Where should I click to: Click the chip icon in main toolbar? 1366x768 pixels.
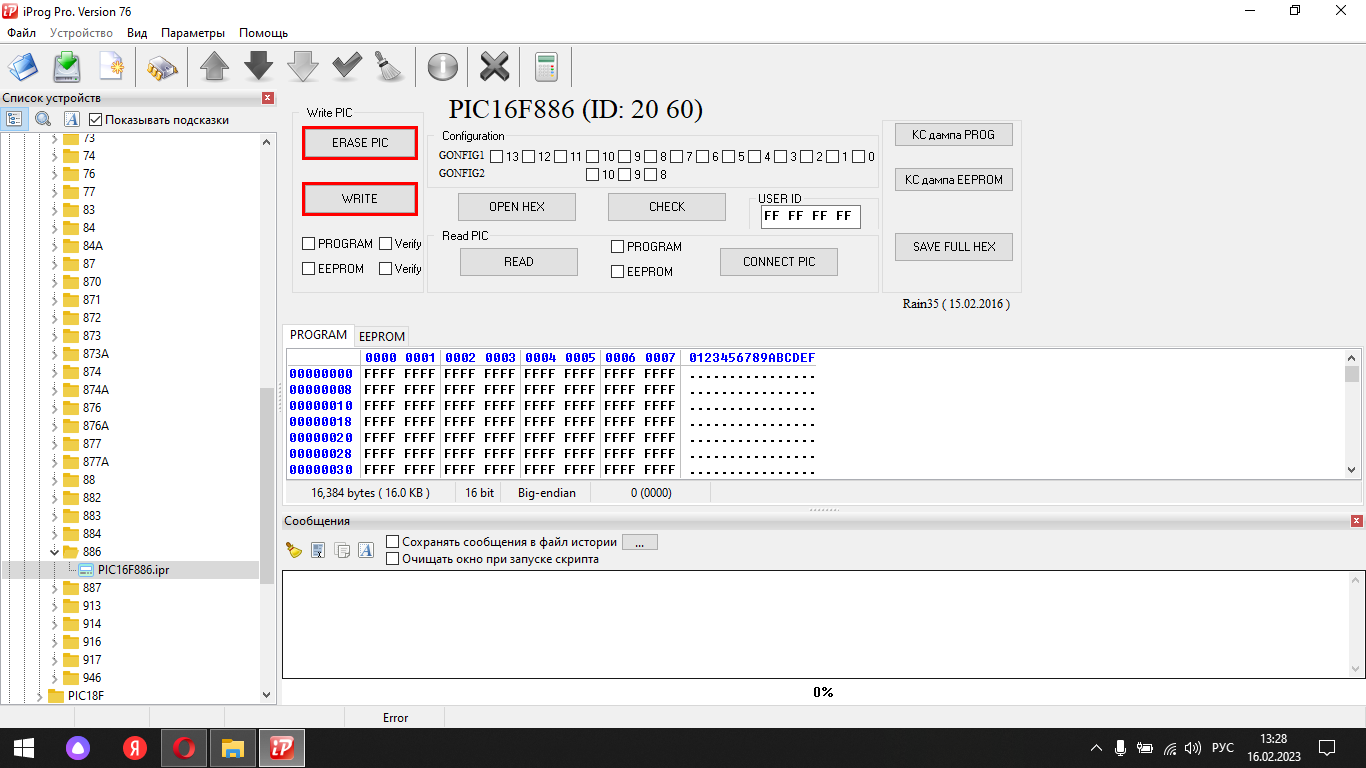coord(162,67)
